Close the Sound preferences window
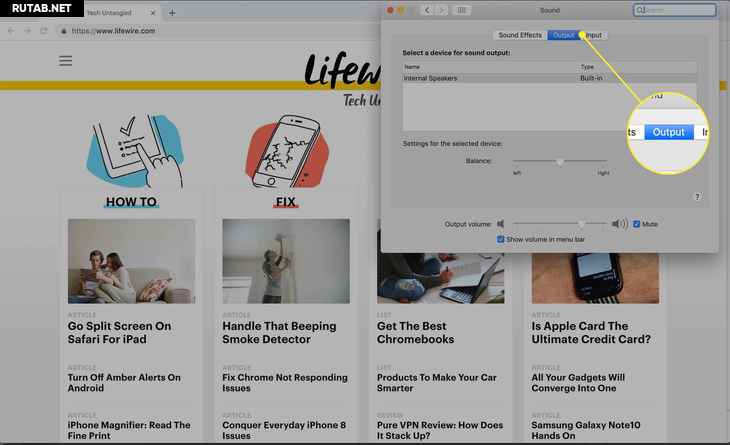730x445 pixels. pos(390,10)
